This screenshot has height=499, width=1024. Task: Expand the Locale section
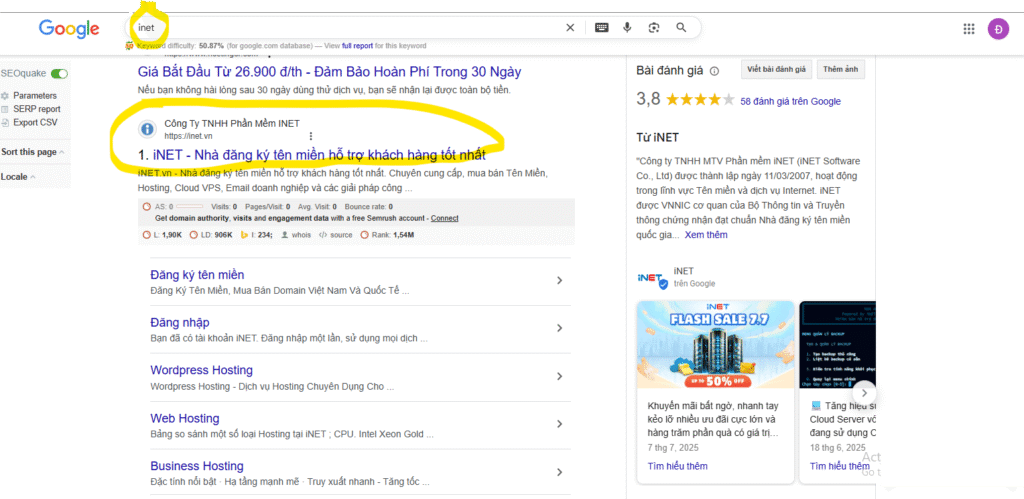[x=18, y=176]
